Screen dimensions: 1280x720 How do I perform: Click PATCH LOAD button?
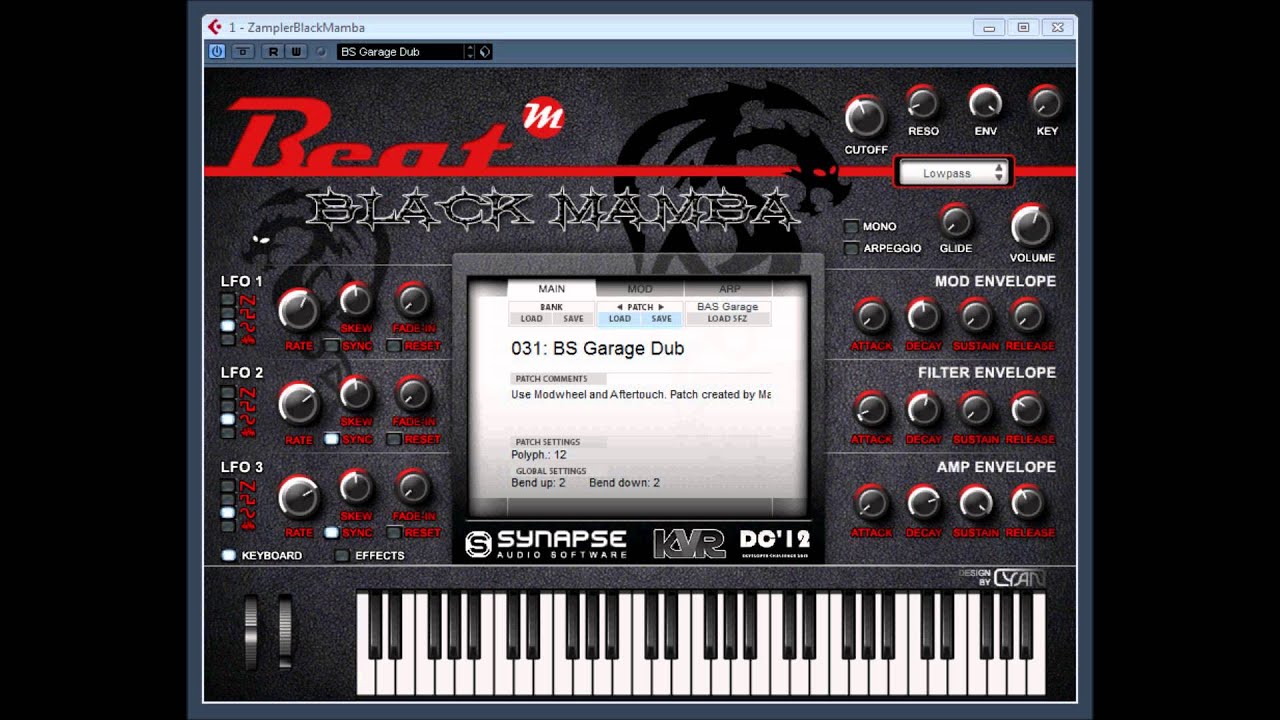[x=620, y=319]
